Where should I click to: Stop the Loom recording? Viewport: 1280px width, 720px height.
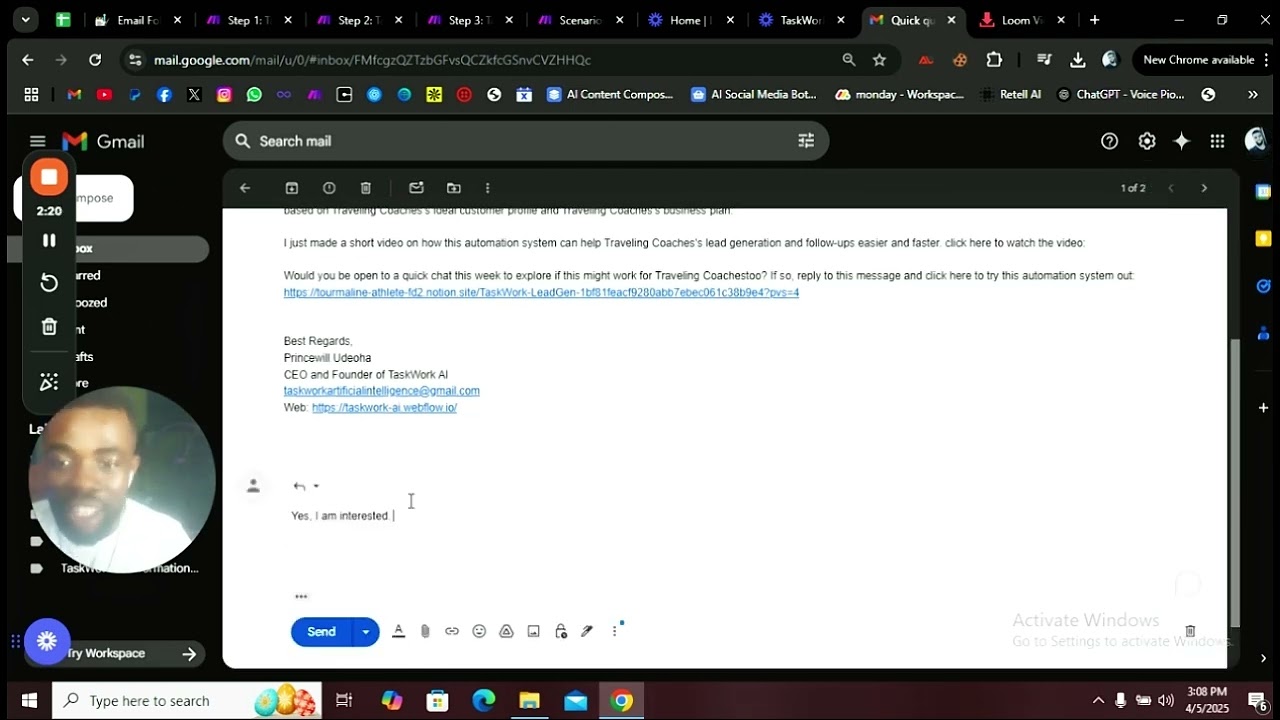coord(49,177)
